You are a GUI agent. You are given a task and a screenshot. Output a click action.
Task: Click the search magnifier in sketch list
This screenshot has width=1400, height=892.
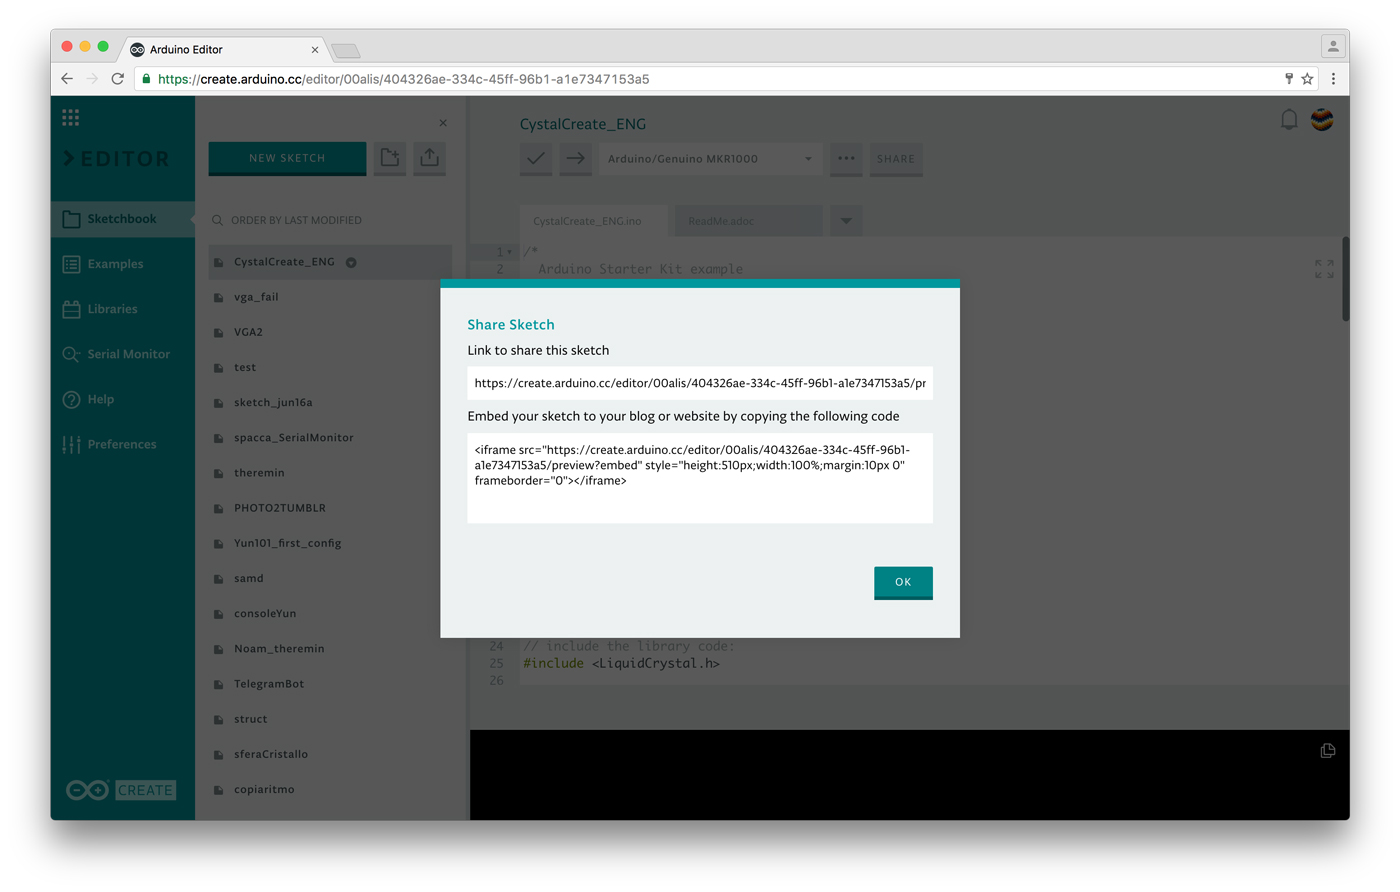[x=217, y=220]
